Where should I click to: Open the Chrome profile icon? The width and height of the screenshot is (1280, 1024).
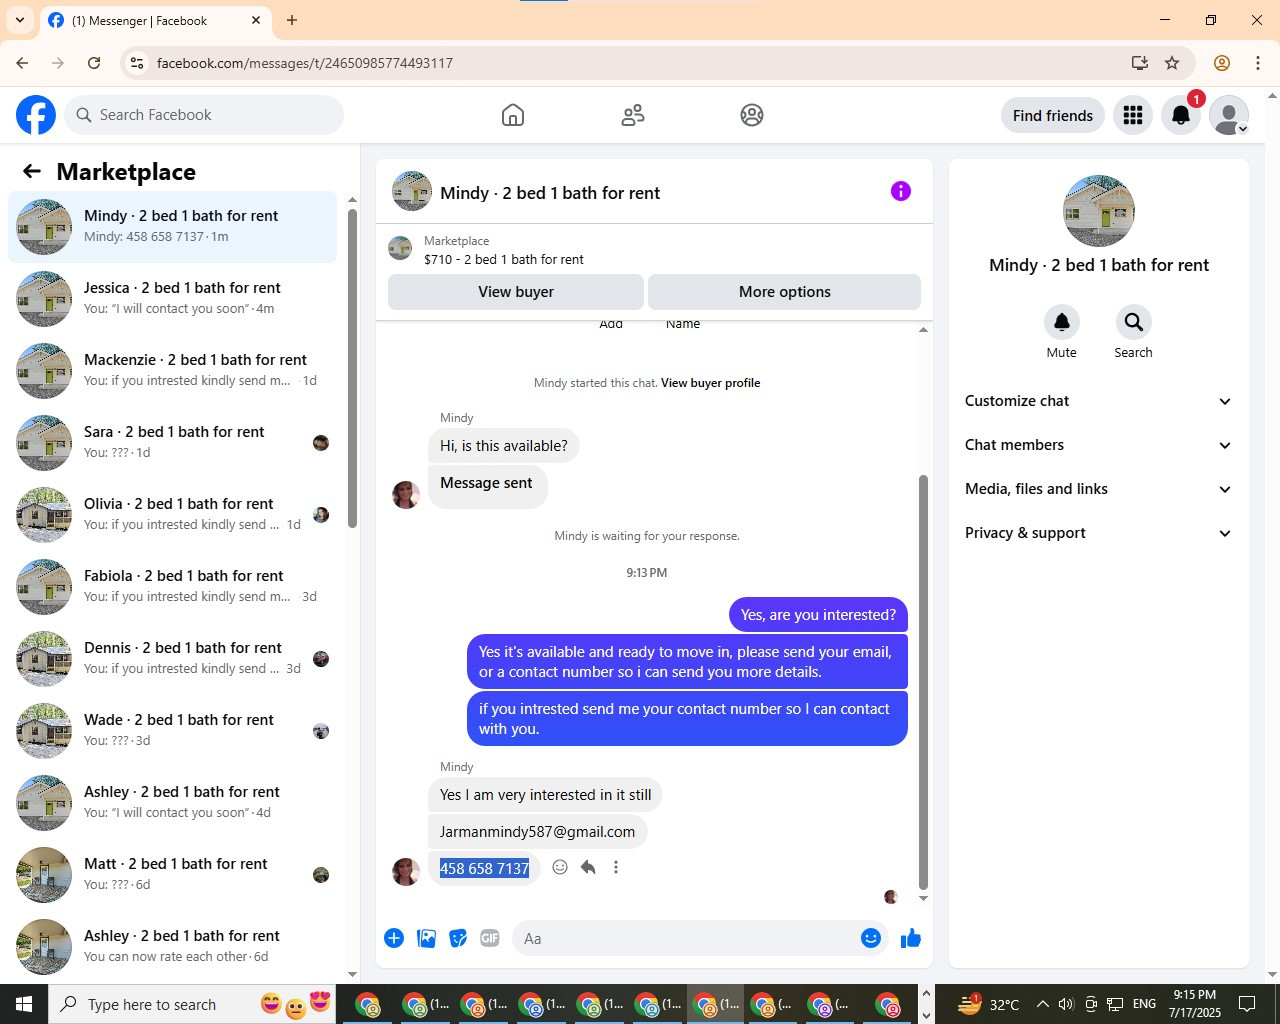coord(1222,63)
